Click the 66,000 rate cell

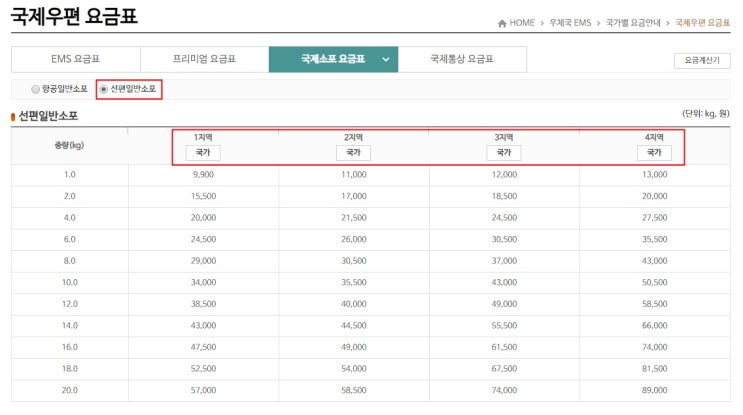pyautogui.click(x=655, y=325)
